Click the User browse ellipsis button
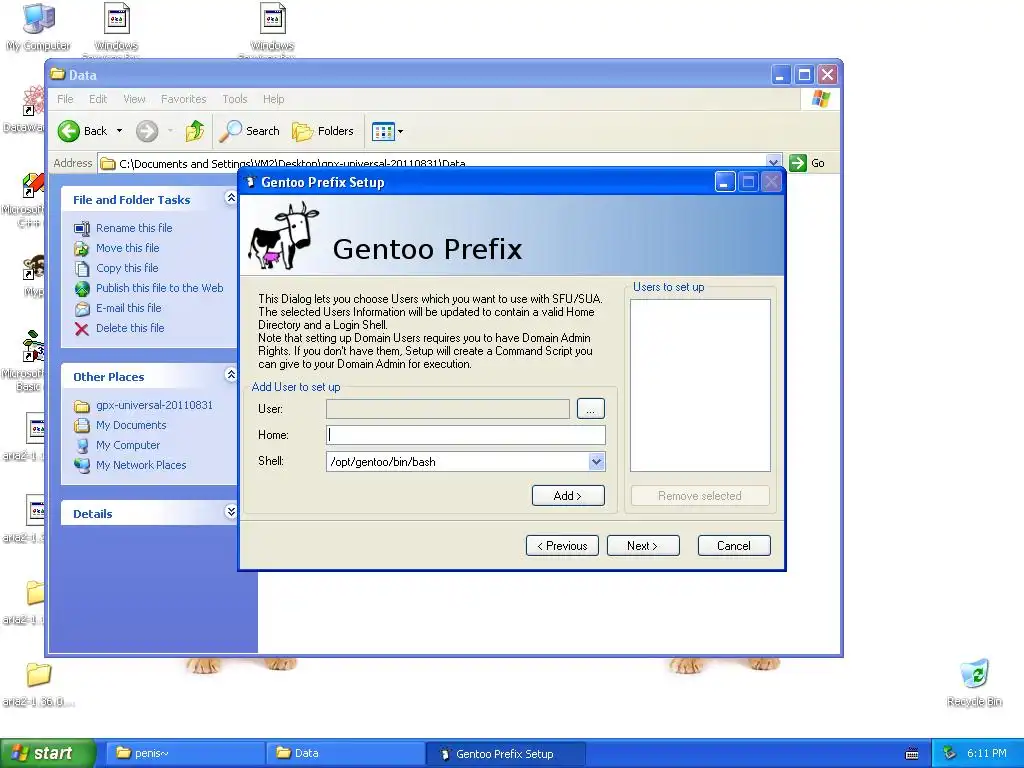Viewport: 1024px width, 768px height. click(x=590, y=409)
